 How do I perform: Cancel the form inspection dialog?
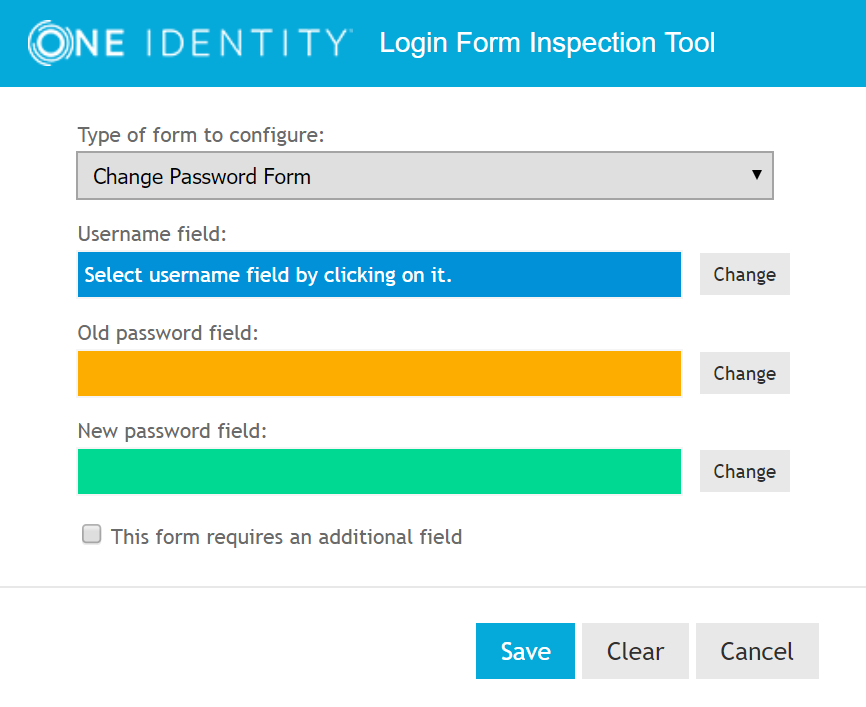[x=757, y=651]
